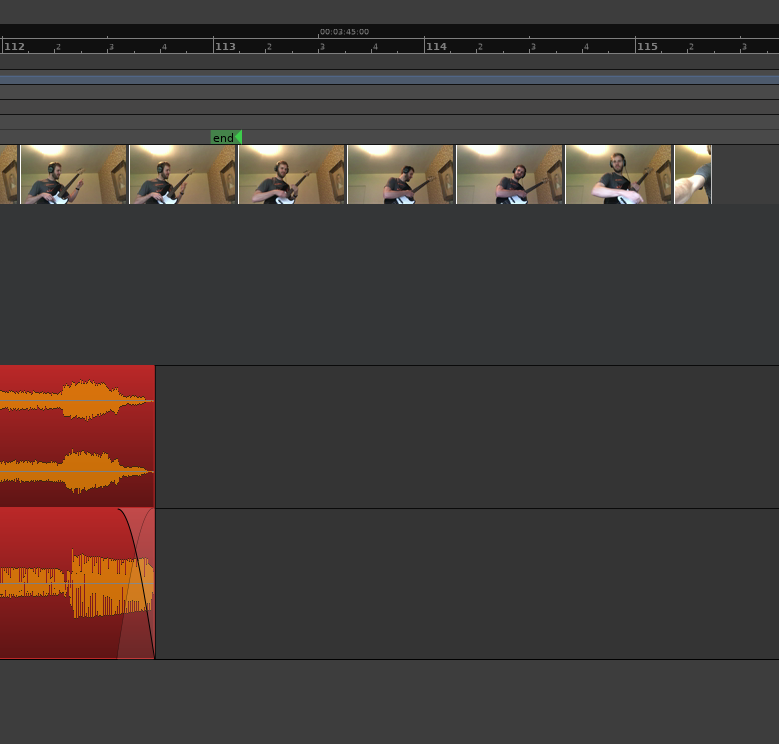Image resolution: width=779 pixels, height=744 pixels.
Task: Select the fourth full video frame thumbnail
Action: point(401,175)
